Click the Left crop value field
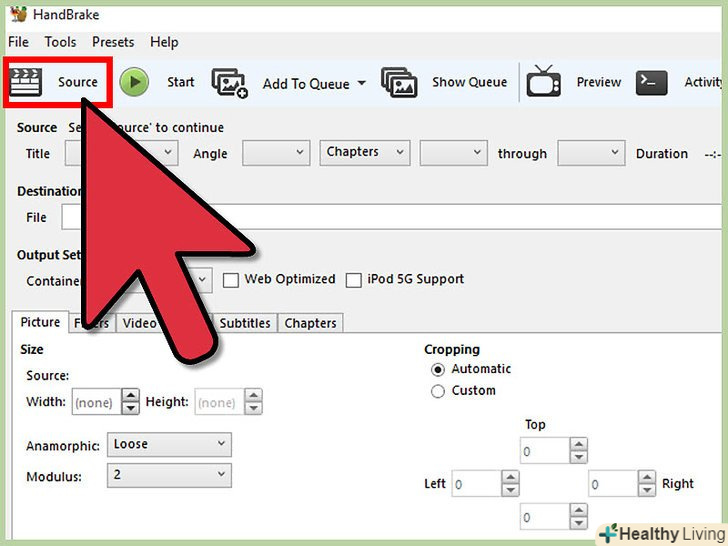This screenshot has width=728, height=546. point(476,484)
